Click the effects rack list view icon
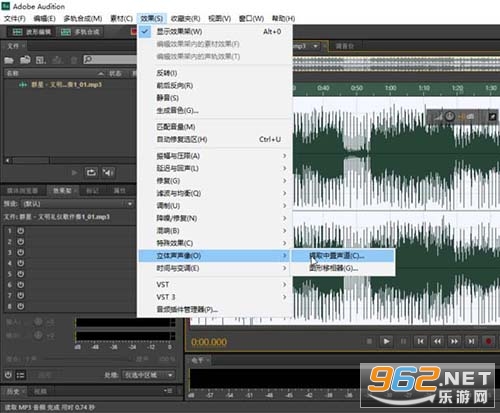500x413 pixels. pyautogui.click(x=21, y=375)
